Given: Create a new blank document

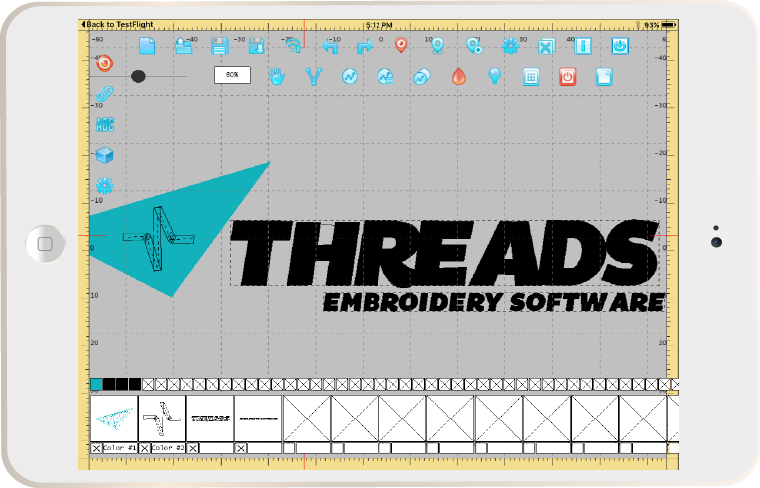Looking at the screenshot, I should [x=147, y=46].
